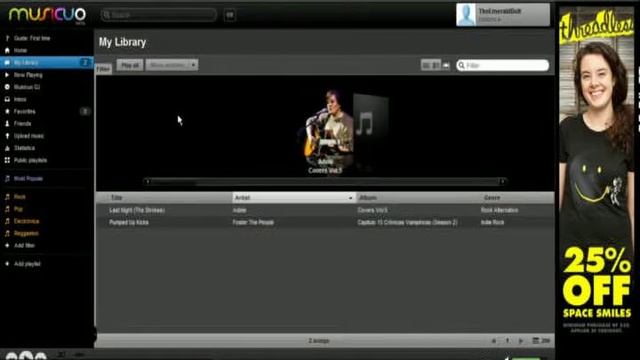This screenshot has width=640, height=360.
Task: Go to the previous page arrow
Action: pyautogui.click(x=494, y=341)
